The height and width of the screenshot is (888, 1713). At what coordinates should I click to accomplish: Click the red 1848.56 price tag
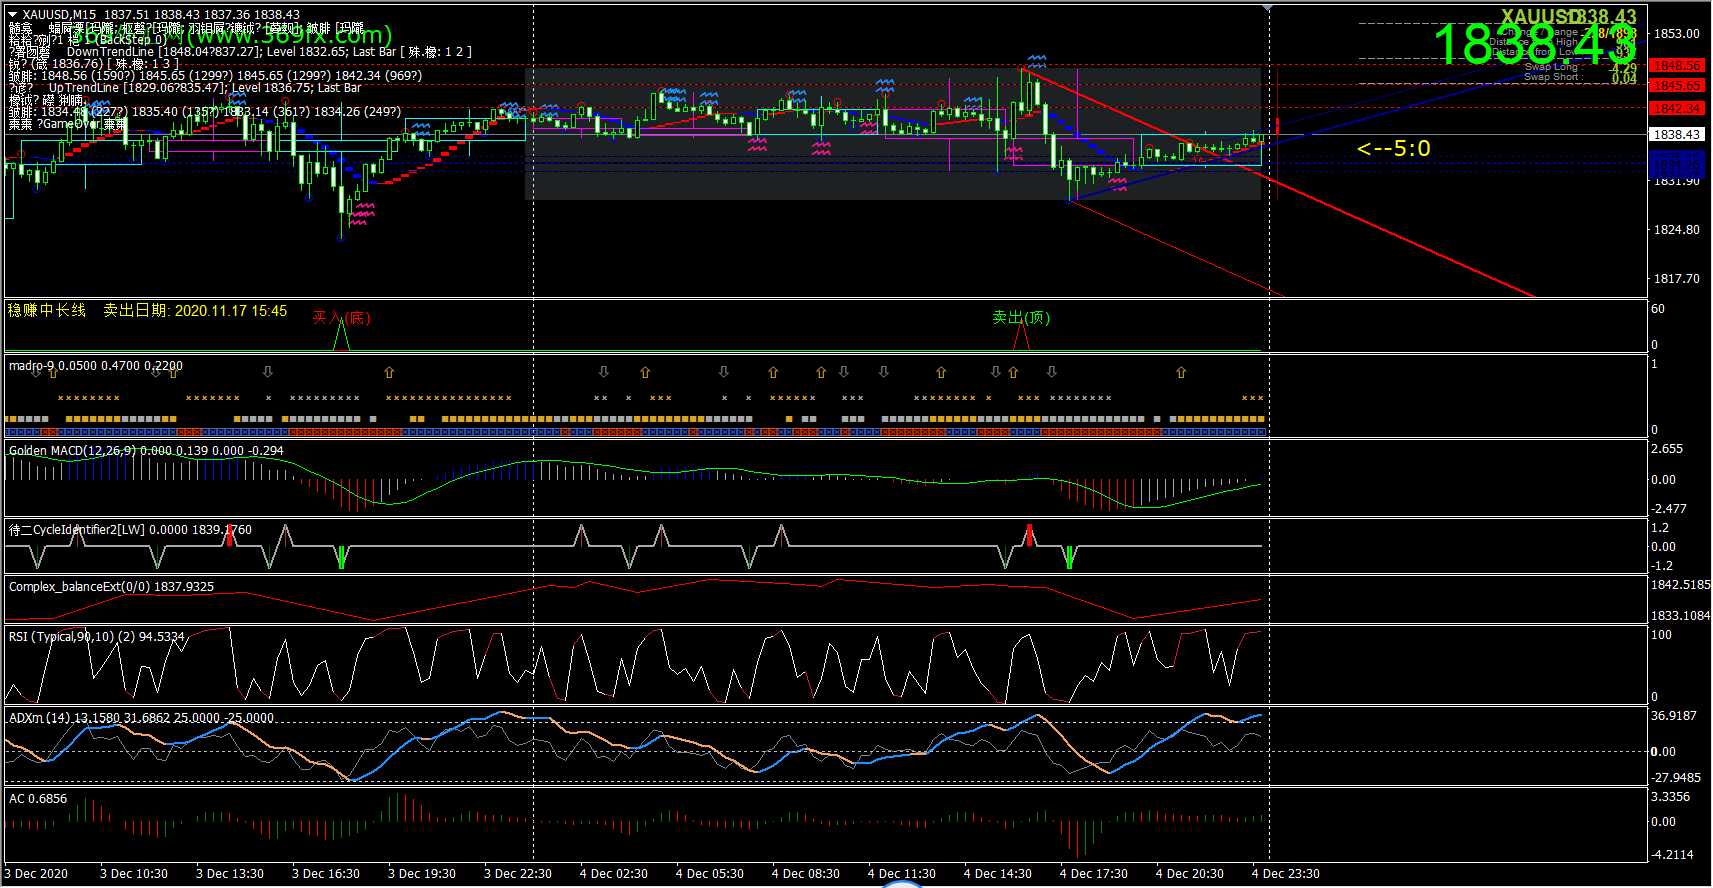[1676, 65]
